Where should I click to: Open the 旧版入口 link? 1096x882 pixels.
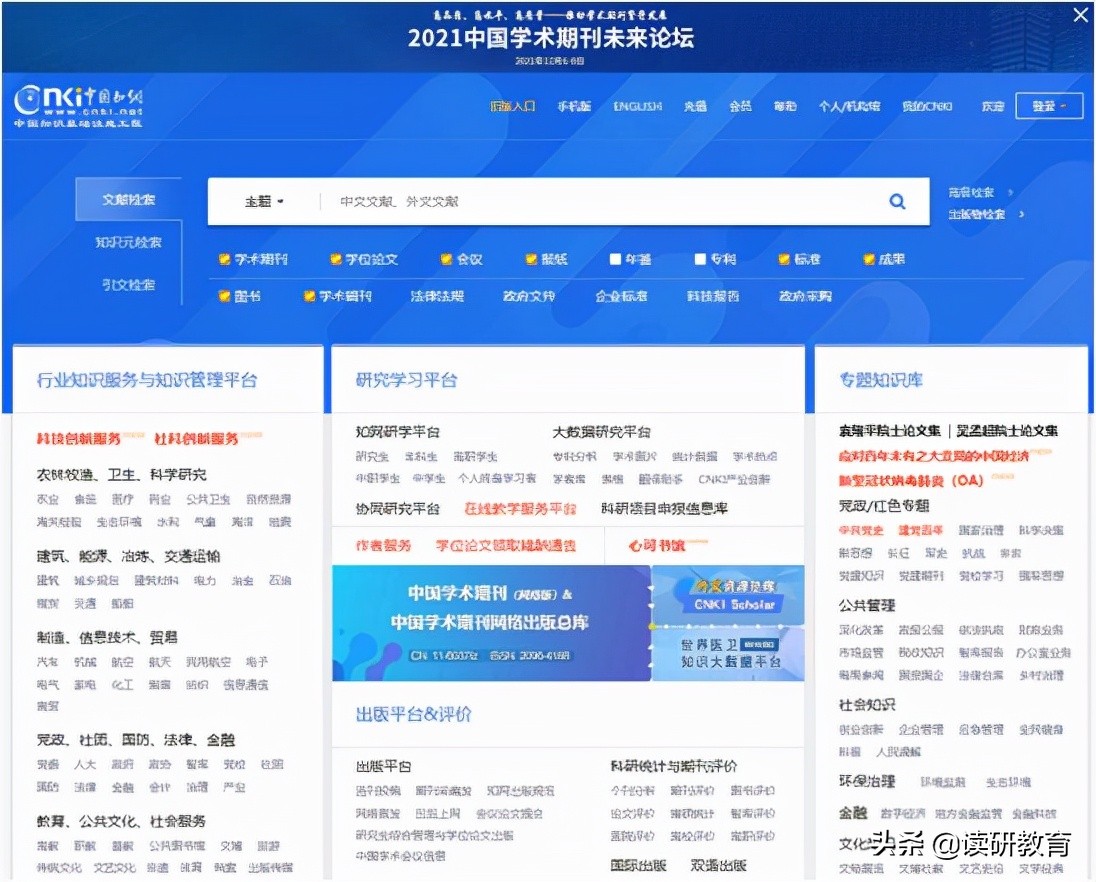tap(512, 106)
